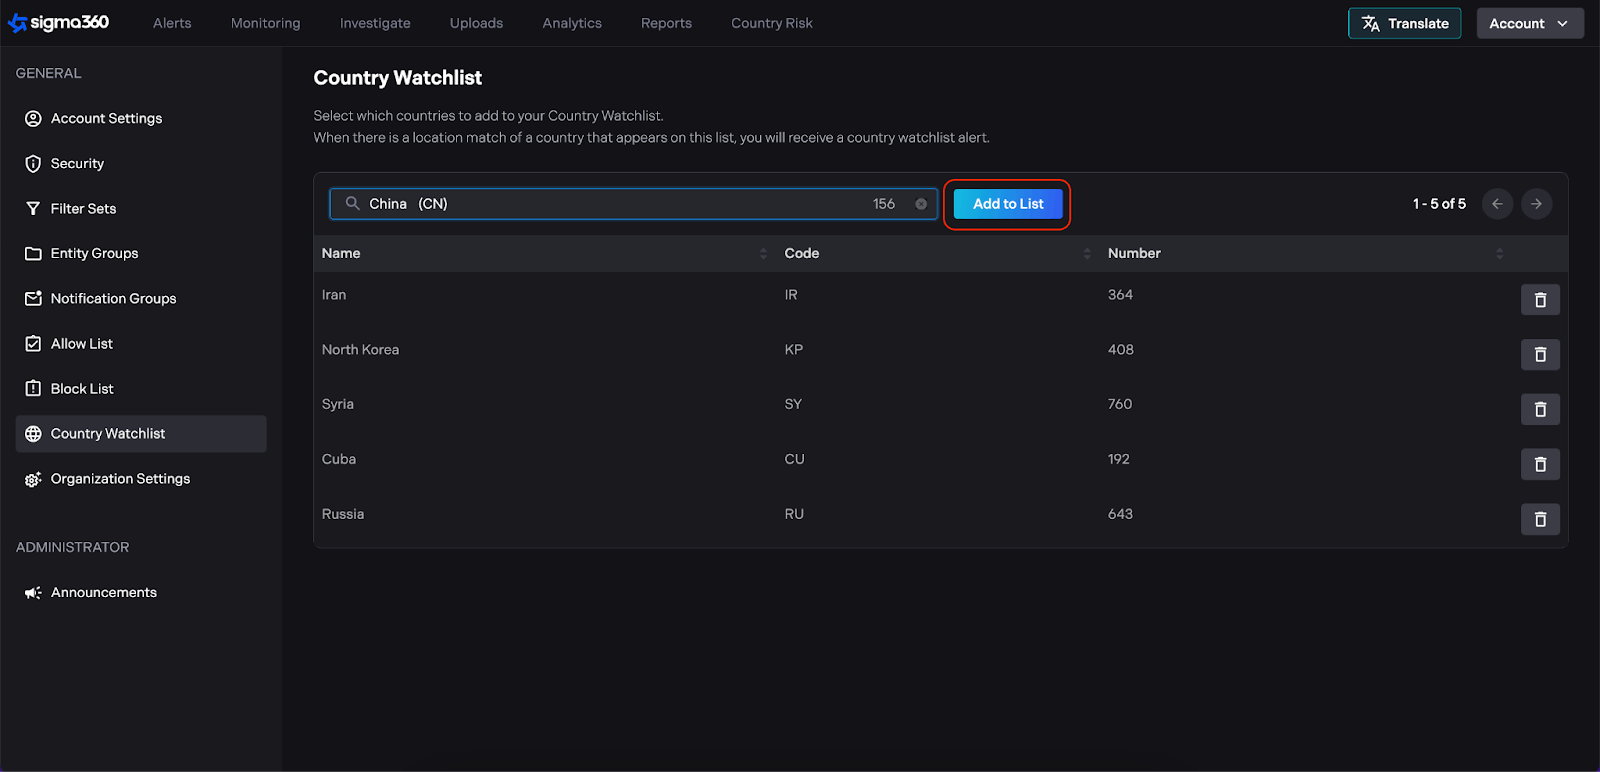Click trash icon in North Korea row
This screenshot has height=772, width=1600.
(x=1540, y=355)
